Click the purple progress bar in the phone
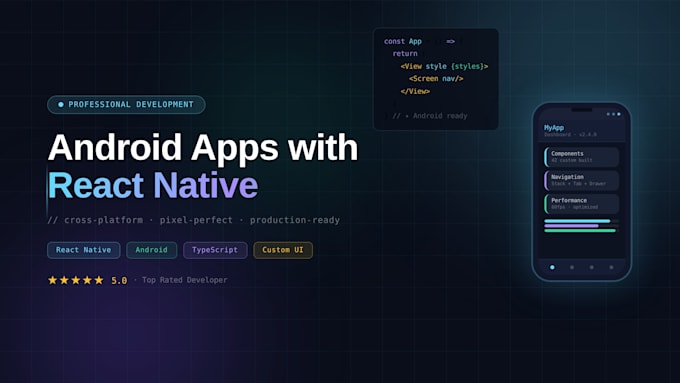 [571, 226]
